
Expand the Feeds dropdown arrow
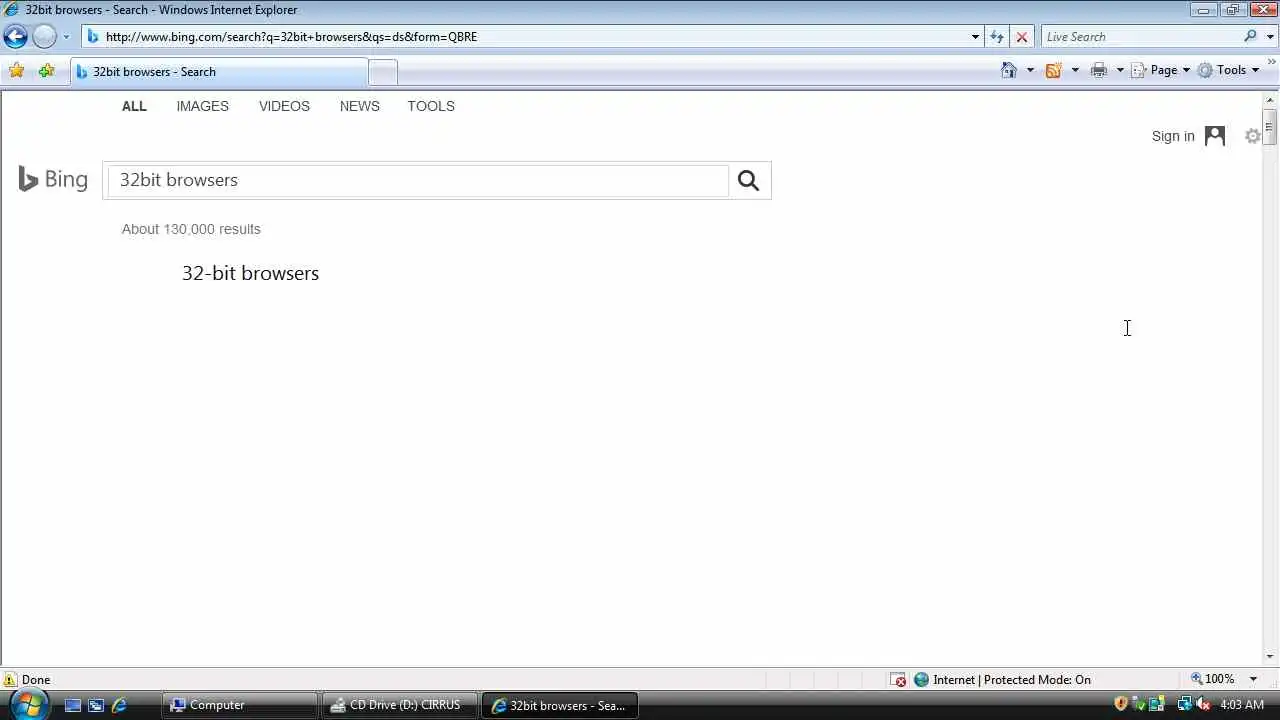point(1075,70)
